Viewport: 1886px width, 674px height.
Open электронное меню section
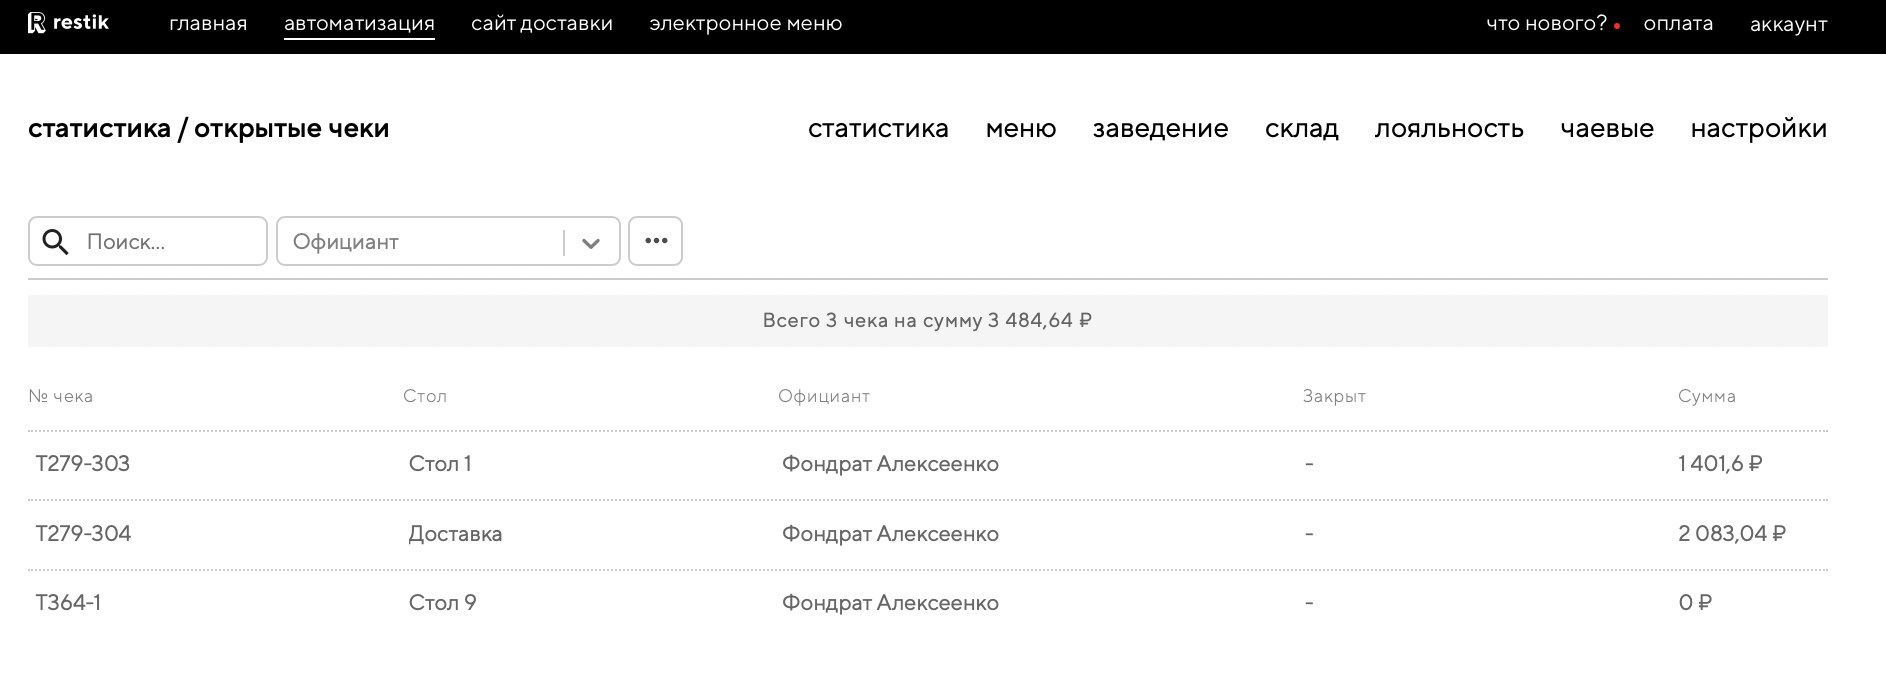click(x=745, y=24)
